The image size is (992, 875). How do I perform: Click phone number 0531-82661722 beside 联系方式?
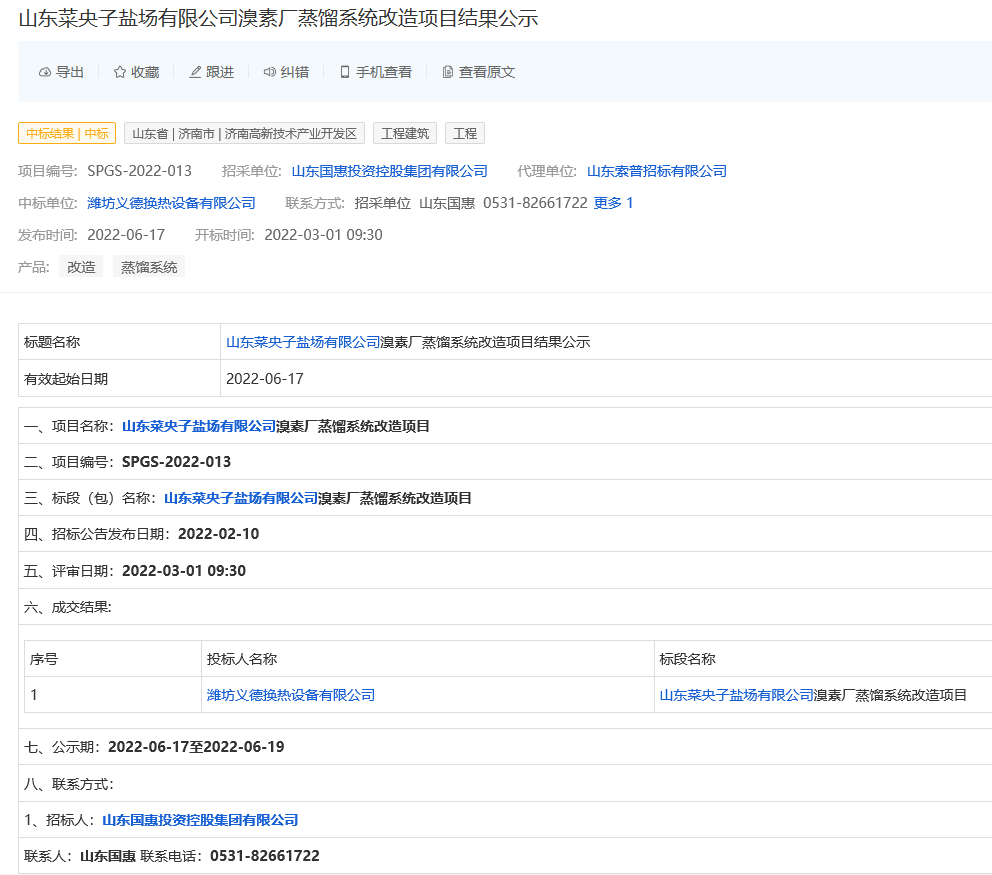click(x=535, y=203)
